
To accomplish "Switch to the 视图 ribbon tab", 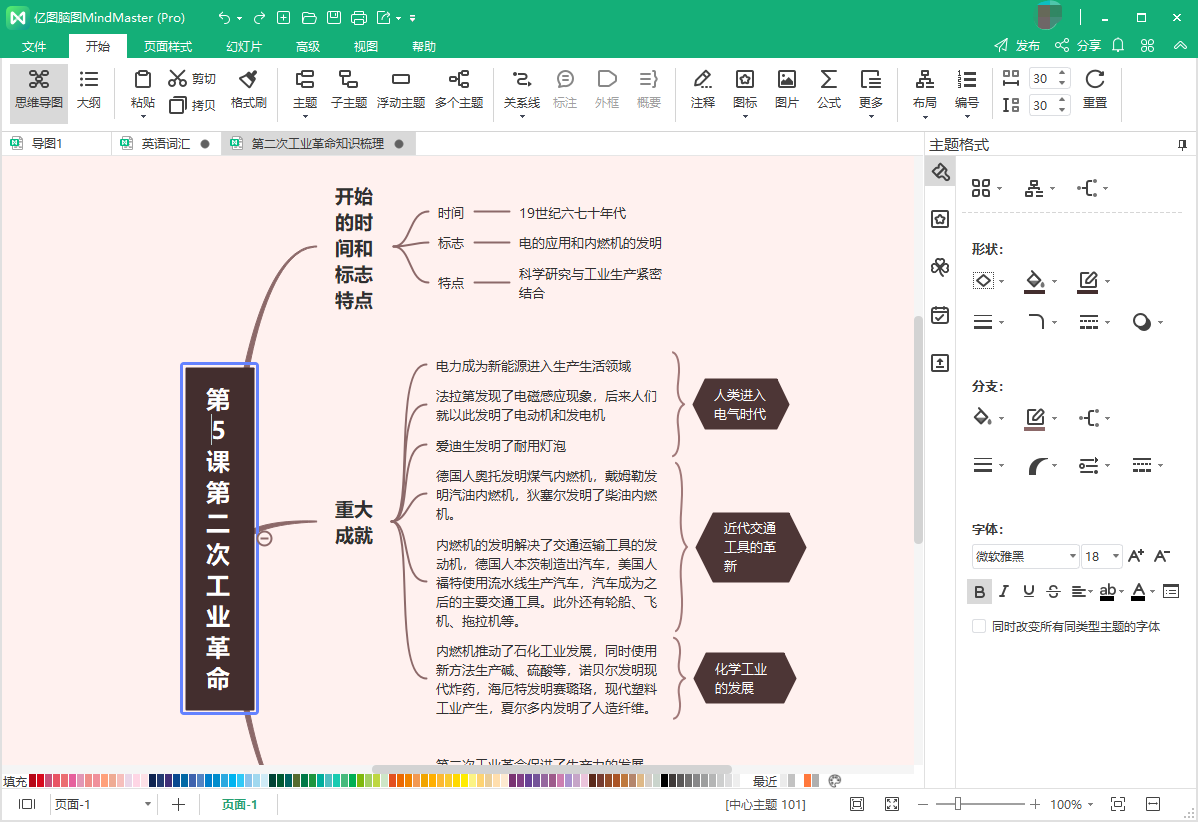I will [x=365, y=47].
